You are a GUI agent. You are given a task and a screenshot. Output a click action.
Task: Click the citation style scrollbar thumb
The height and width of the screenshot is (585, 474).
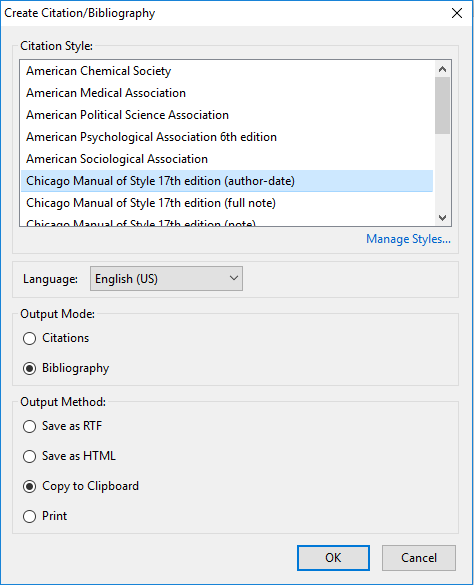[443, 105]
